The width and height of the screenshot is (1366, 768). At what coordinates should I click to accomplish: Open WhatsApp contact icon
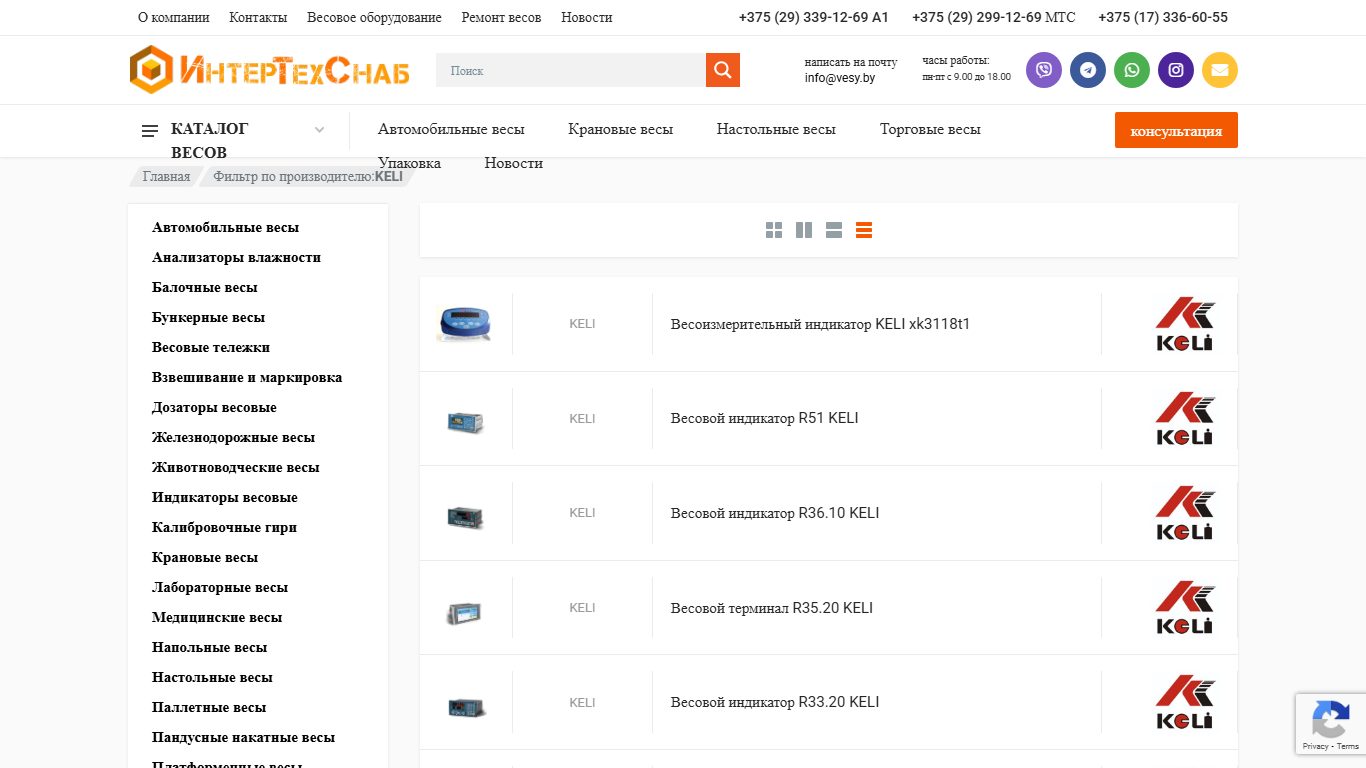click(1132, 70)
